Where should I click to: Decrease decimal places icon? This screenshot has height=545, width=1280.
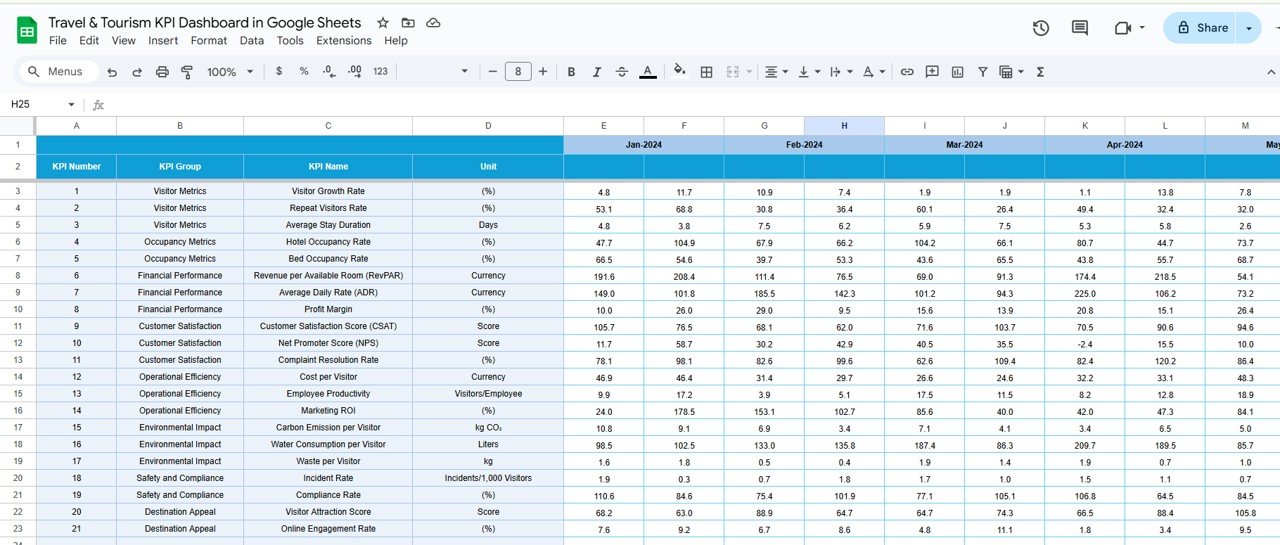coord(328,72)
